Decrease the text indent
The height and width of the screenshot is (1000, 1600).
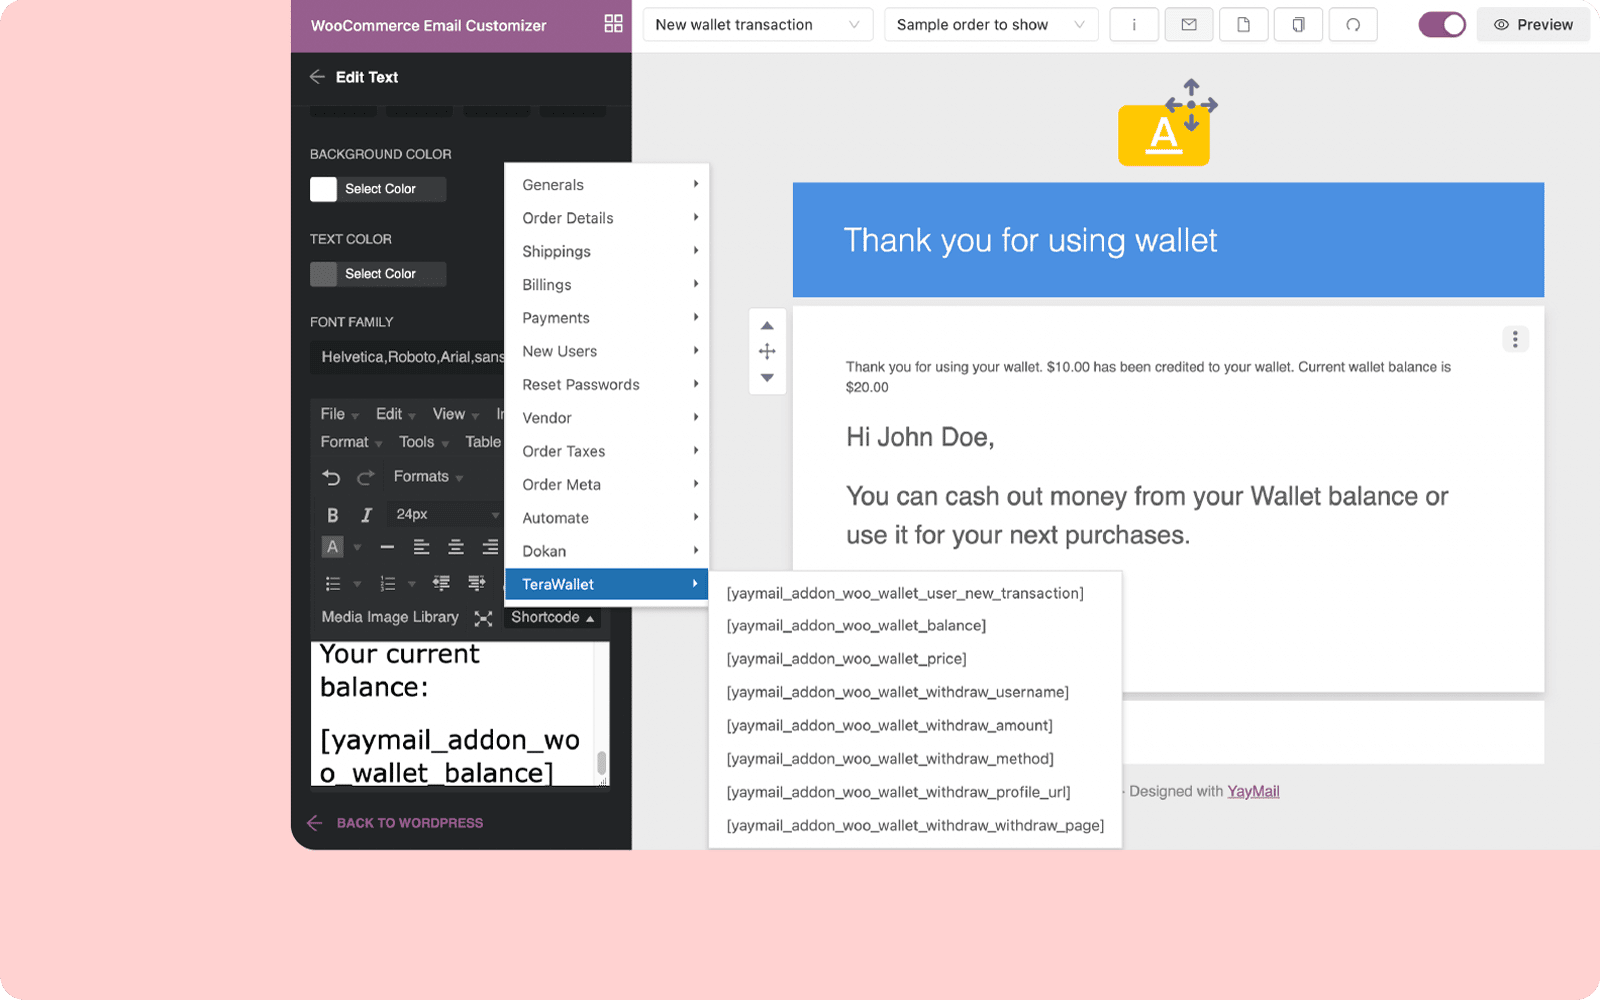[441, 583]
